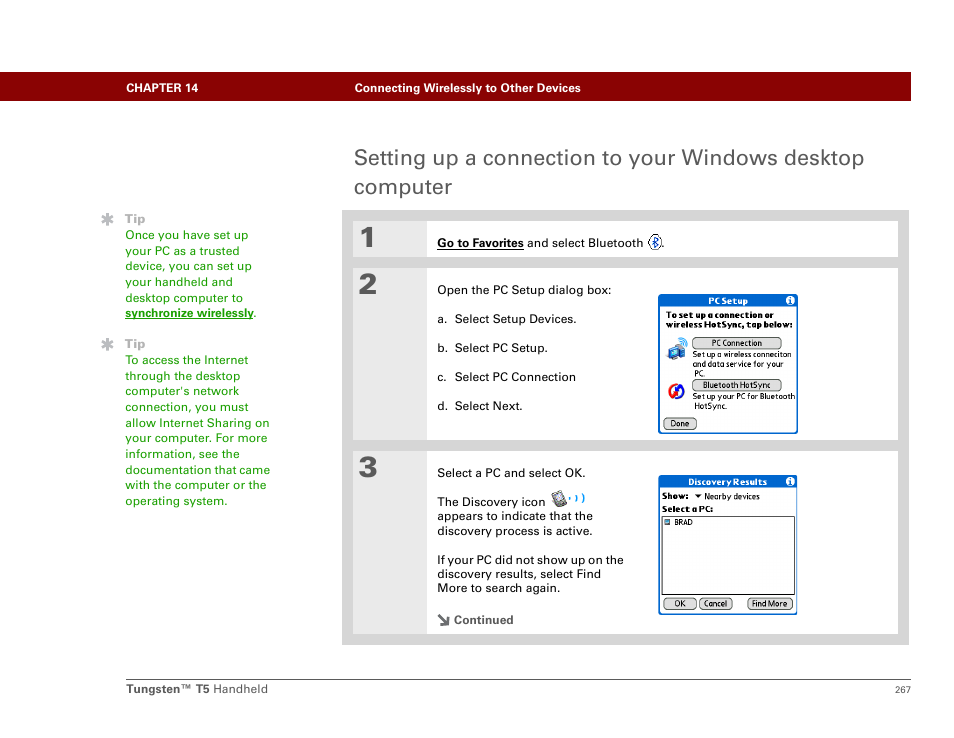This screenshot has width=954, height=738.
Task: Click the CHAPTER 14 header text
Action: (162, 88)
